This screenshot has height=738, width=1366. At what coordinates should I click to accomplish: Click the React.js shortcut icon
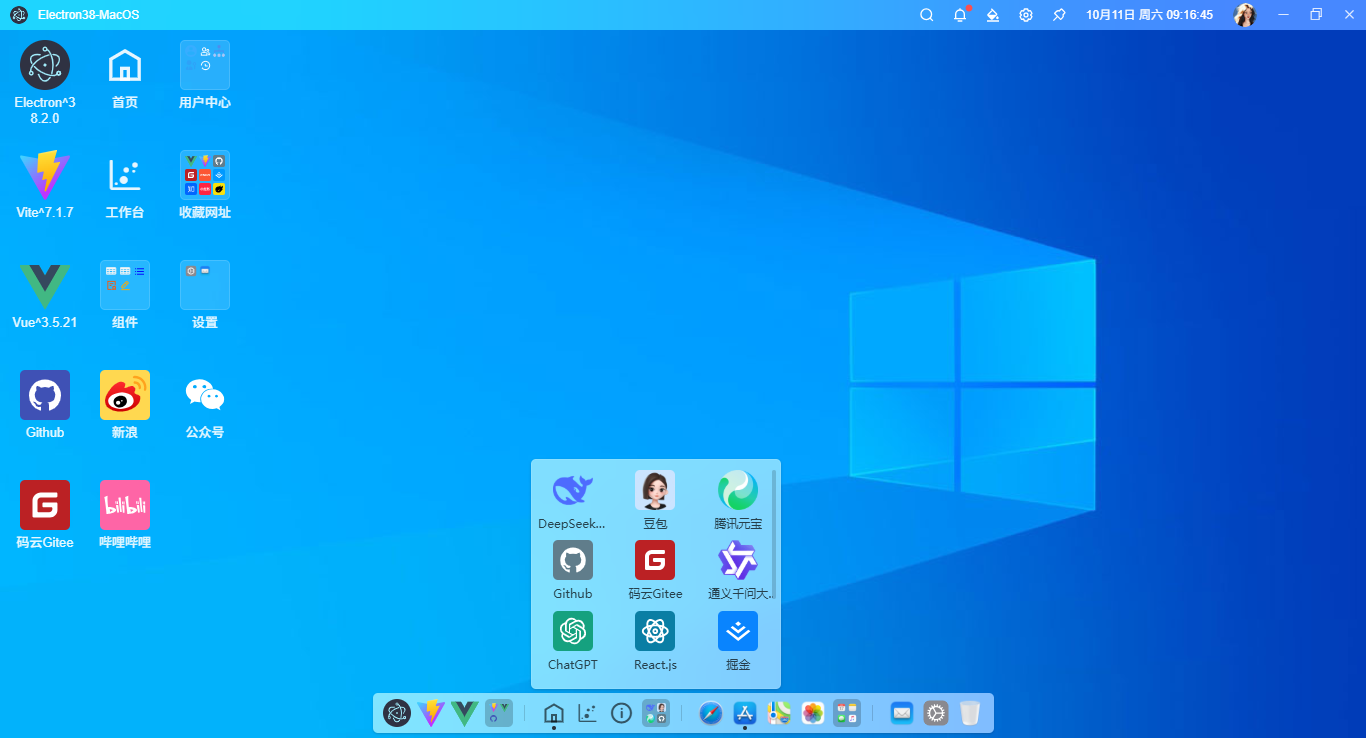pyautogui.click(x=655, y=631)
